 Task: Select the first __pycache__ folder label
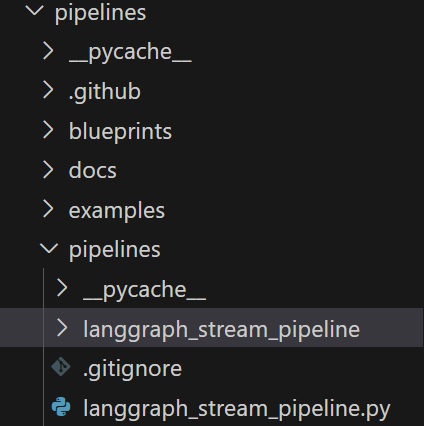tap(130, 53)
